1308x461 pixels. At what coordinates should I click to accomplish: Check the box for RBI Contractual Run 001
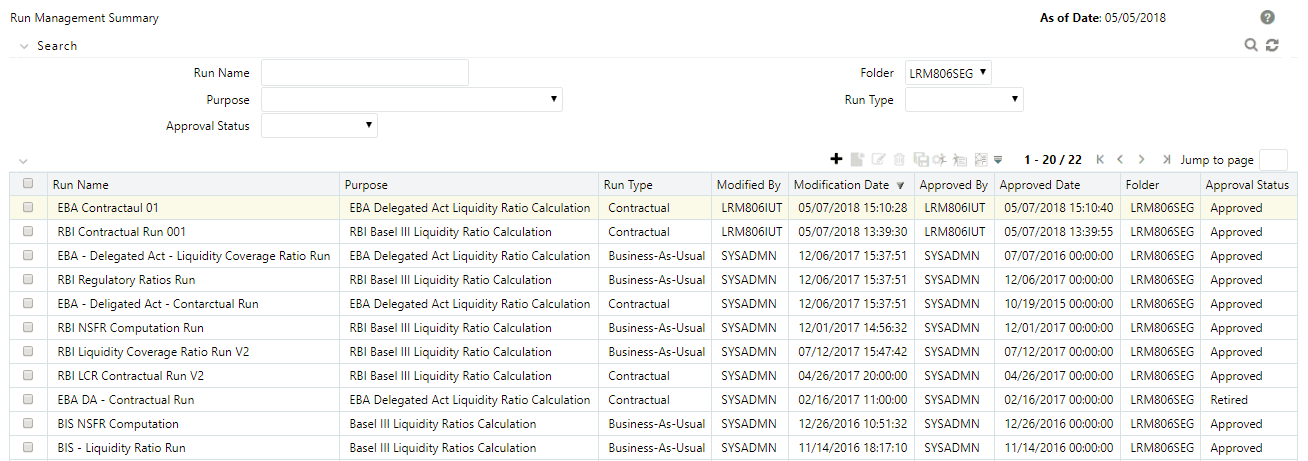coord(28,232)
